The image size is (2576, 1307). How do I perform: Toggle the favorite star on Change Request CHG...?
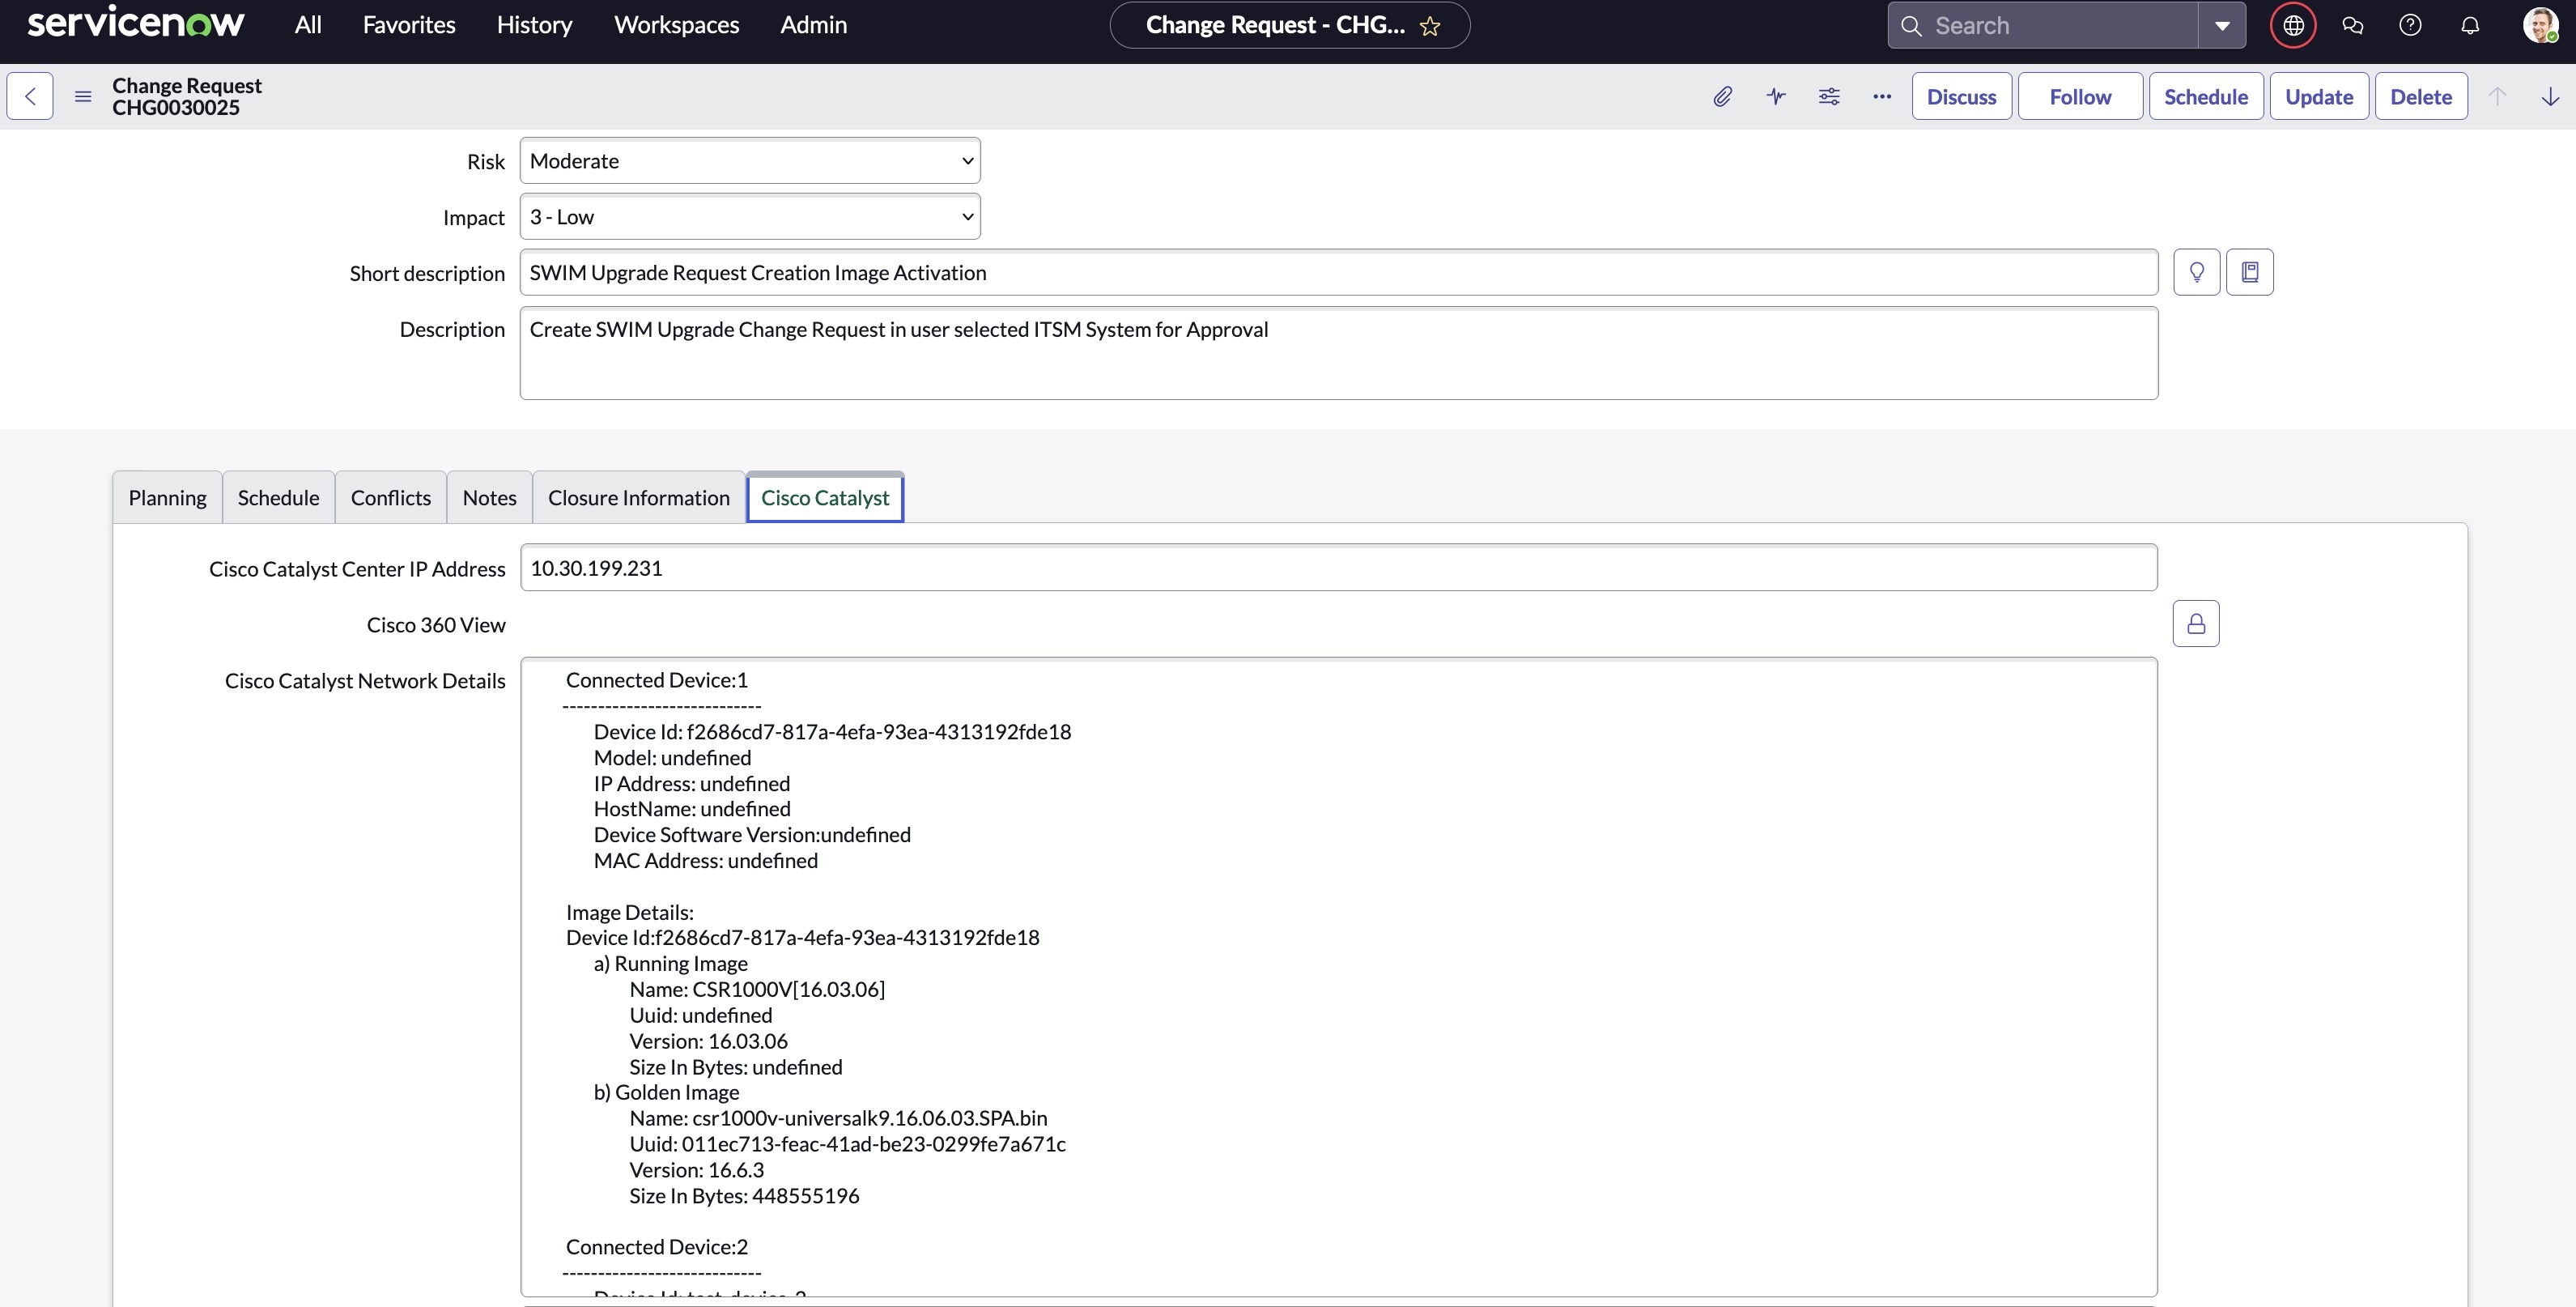point(1430,25)
